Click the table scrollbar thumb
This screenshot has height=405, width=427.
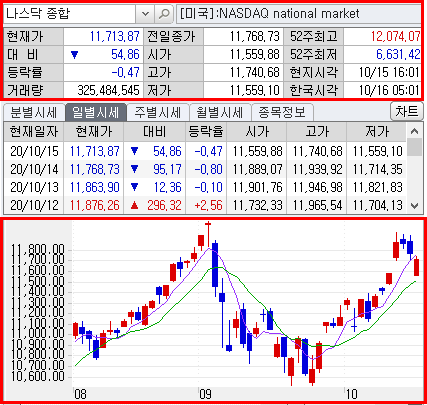(415, 147)
